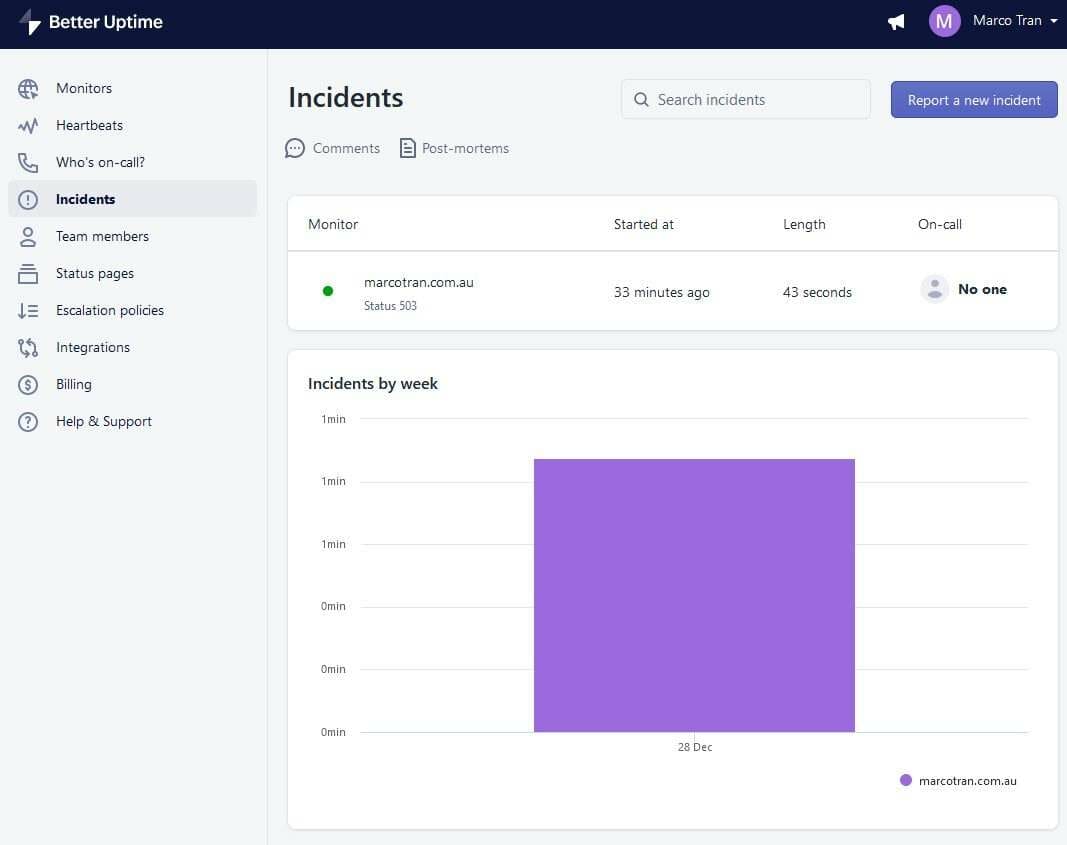Open the marcotran.com.au incident details
Screen dimensions: 1067x845
pyautogui.click(x=419, y=282)
